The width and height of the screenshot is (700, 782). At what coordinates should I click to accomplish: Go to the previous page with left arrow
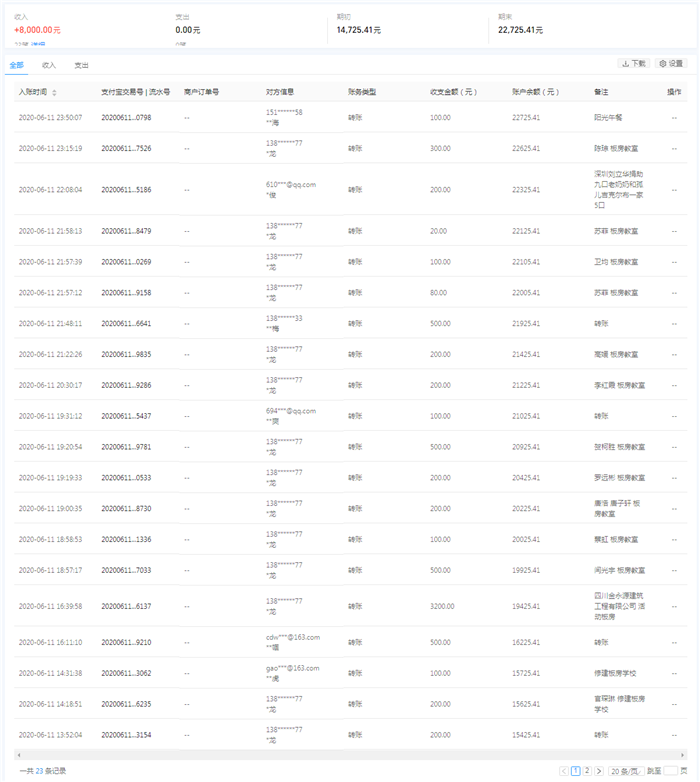coord(564,771)
